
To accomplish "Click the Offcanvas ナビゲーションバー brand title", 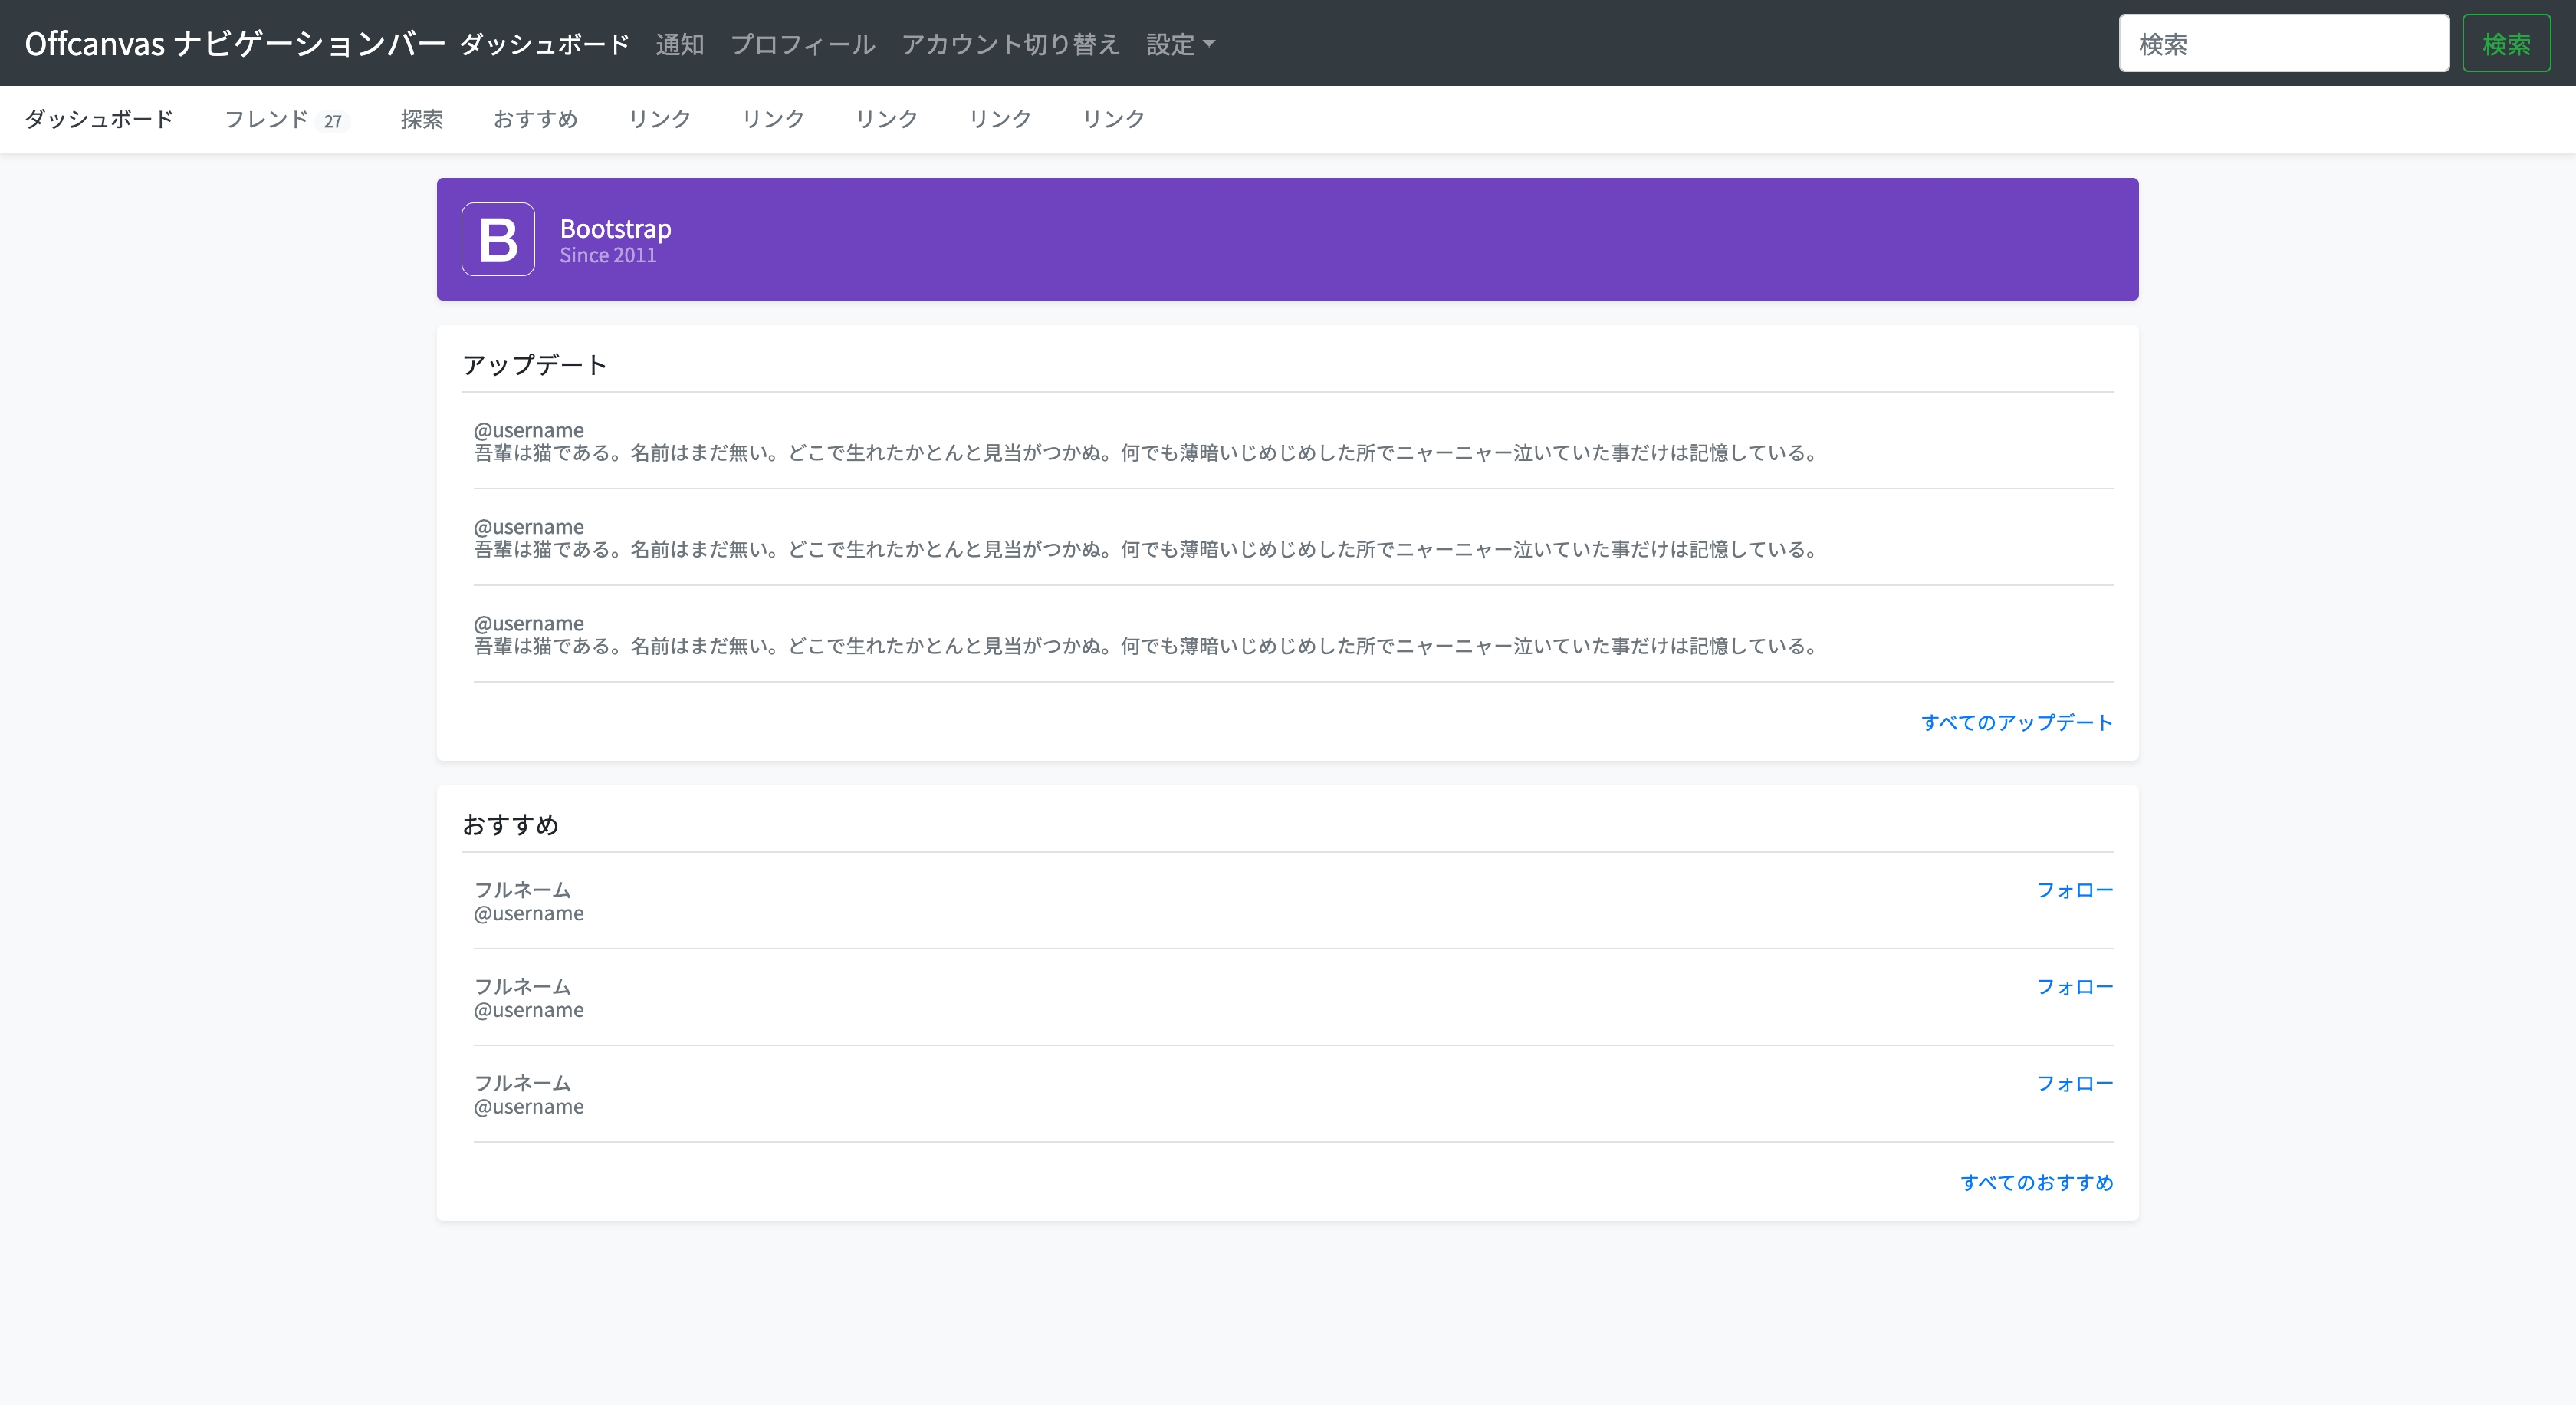I will coord(234,44).
